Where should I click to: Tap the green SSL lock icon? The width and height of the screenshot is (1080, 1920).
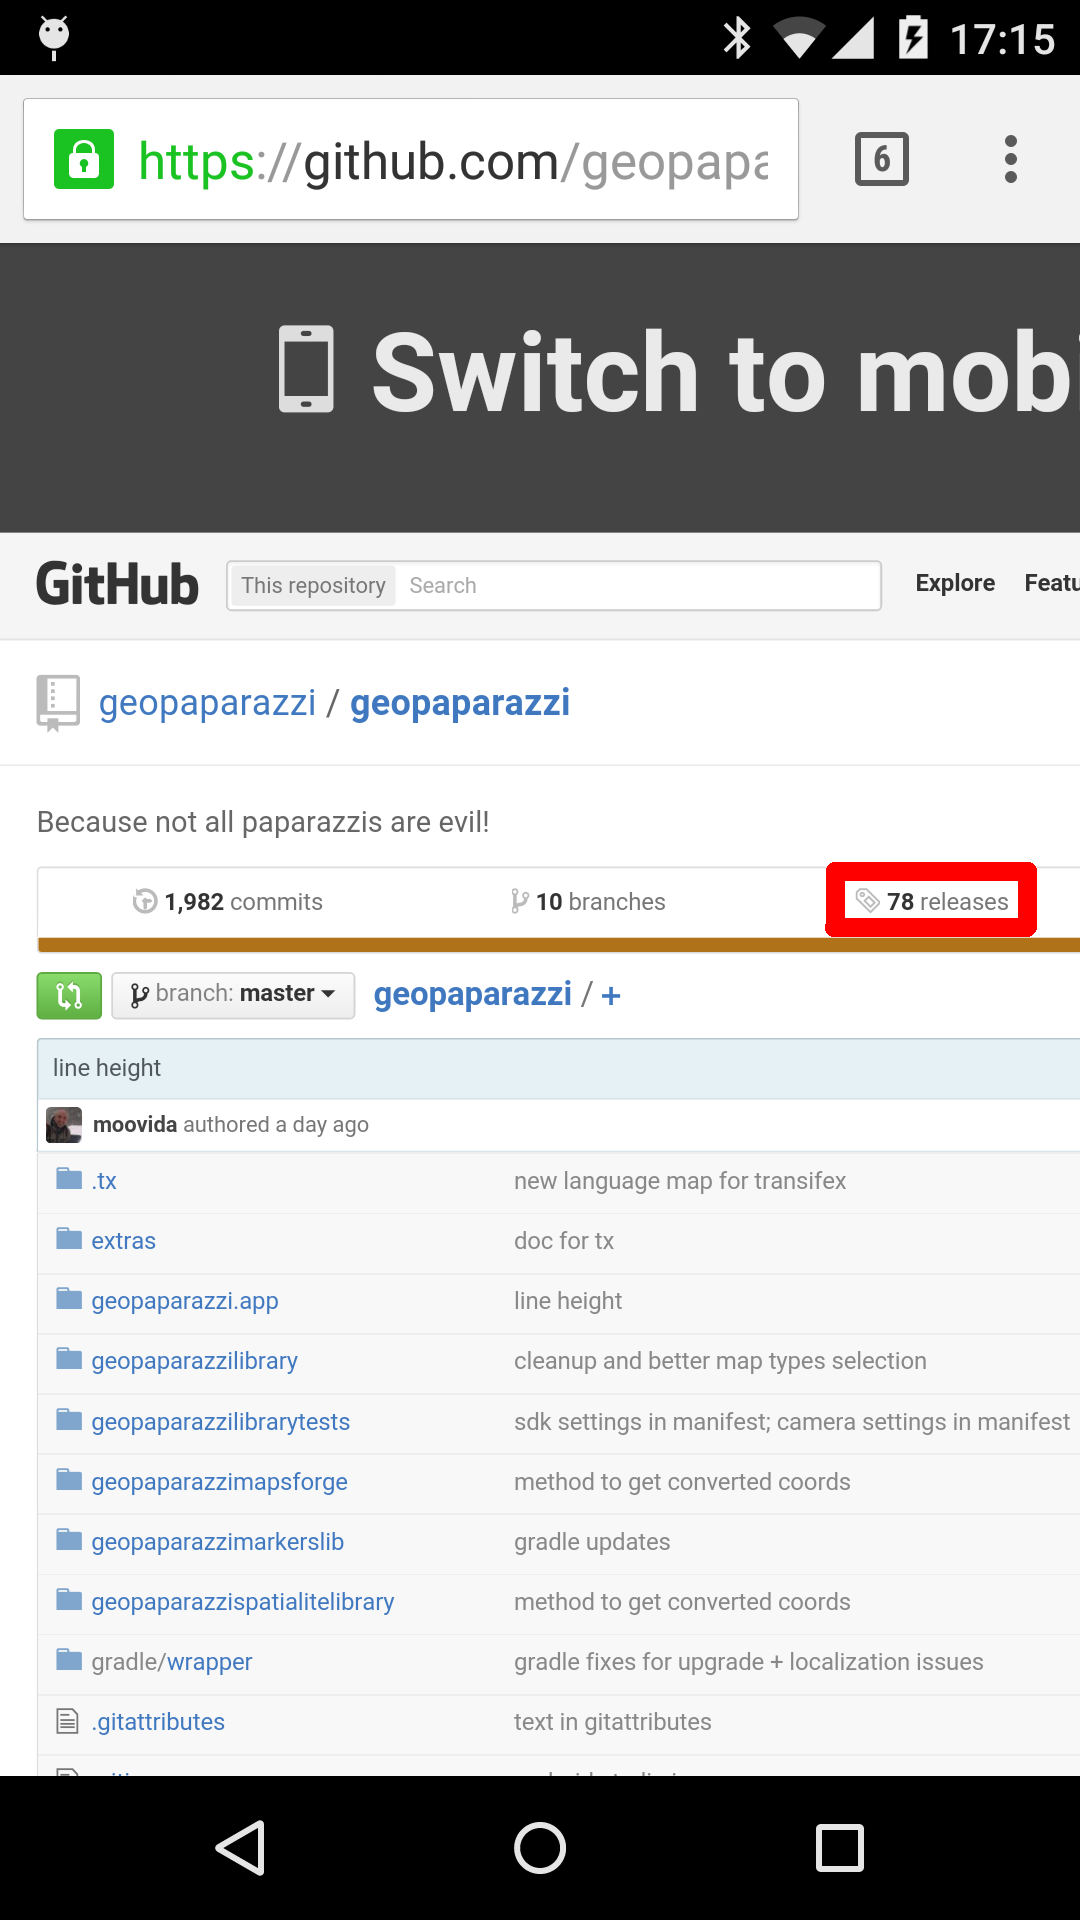[84, 159]
